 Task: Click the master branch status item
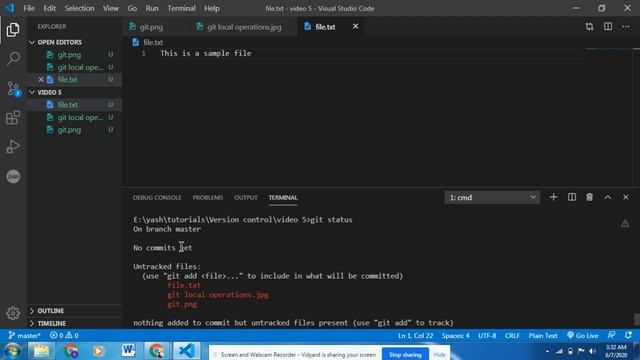(24, 336)
